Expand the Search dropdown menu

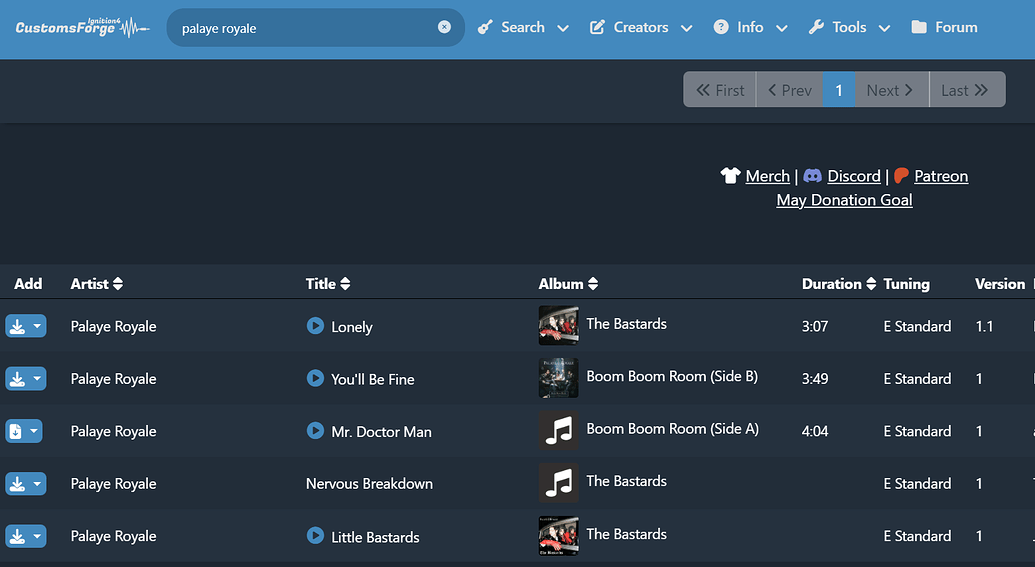coord(523,28)
